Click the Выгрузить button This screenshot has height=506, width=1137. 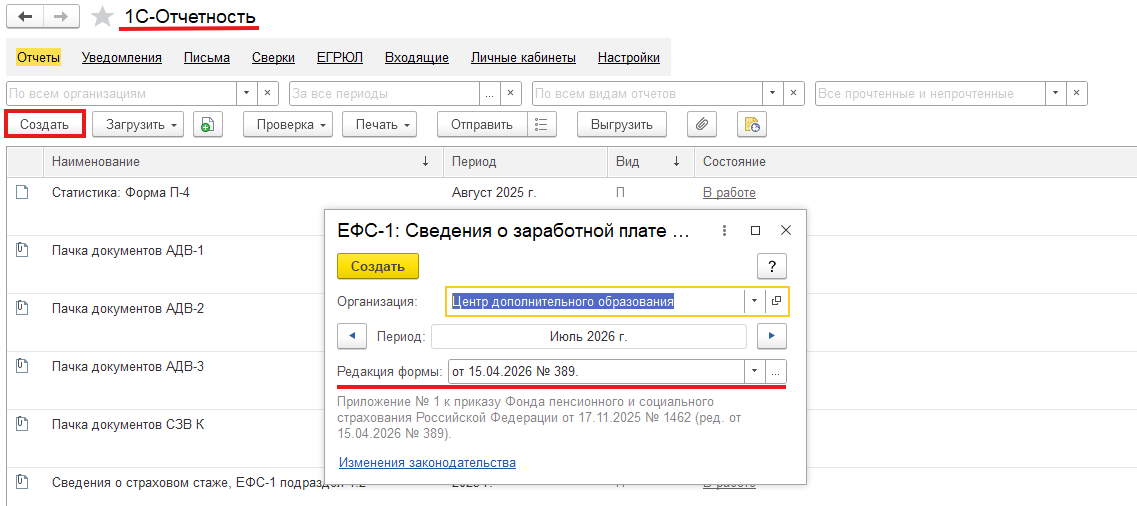pos(622,125)
